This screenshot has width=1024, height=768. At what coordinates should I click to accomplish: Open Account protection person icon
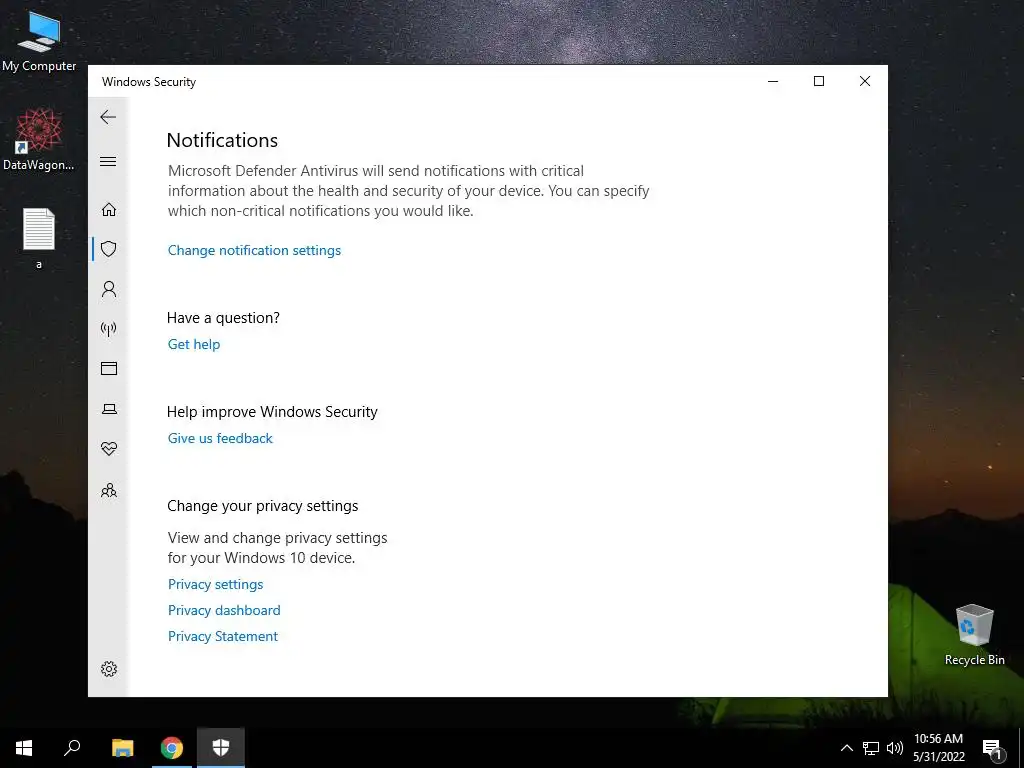point(109,289)
